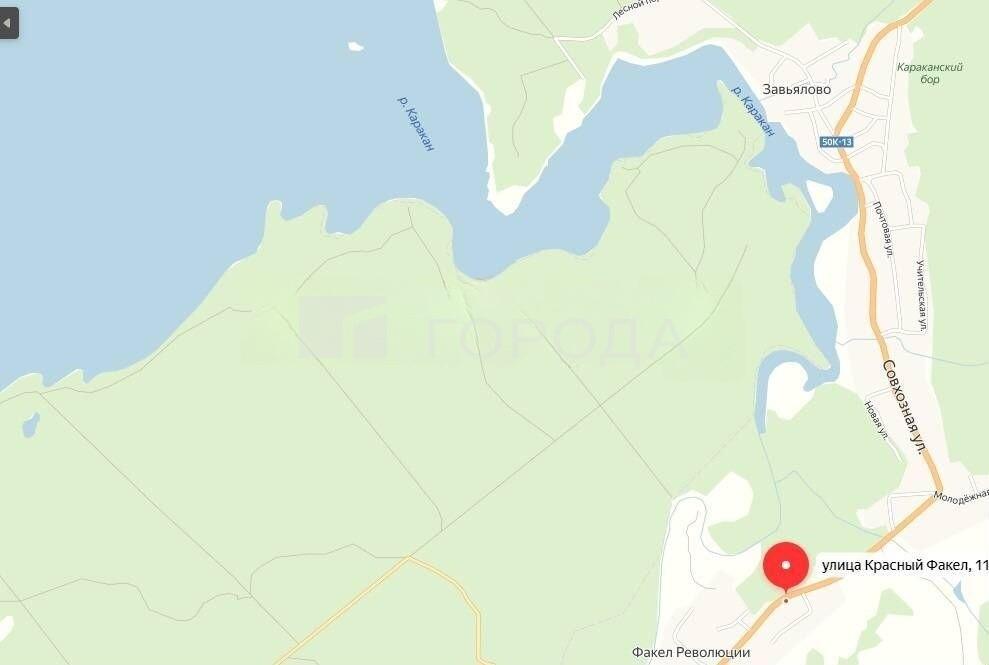This screenshot has height=665, width=989.
Task: Click the small pond in the western forest
Action: tap(31, 425)
